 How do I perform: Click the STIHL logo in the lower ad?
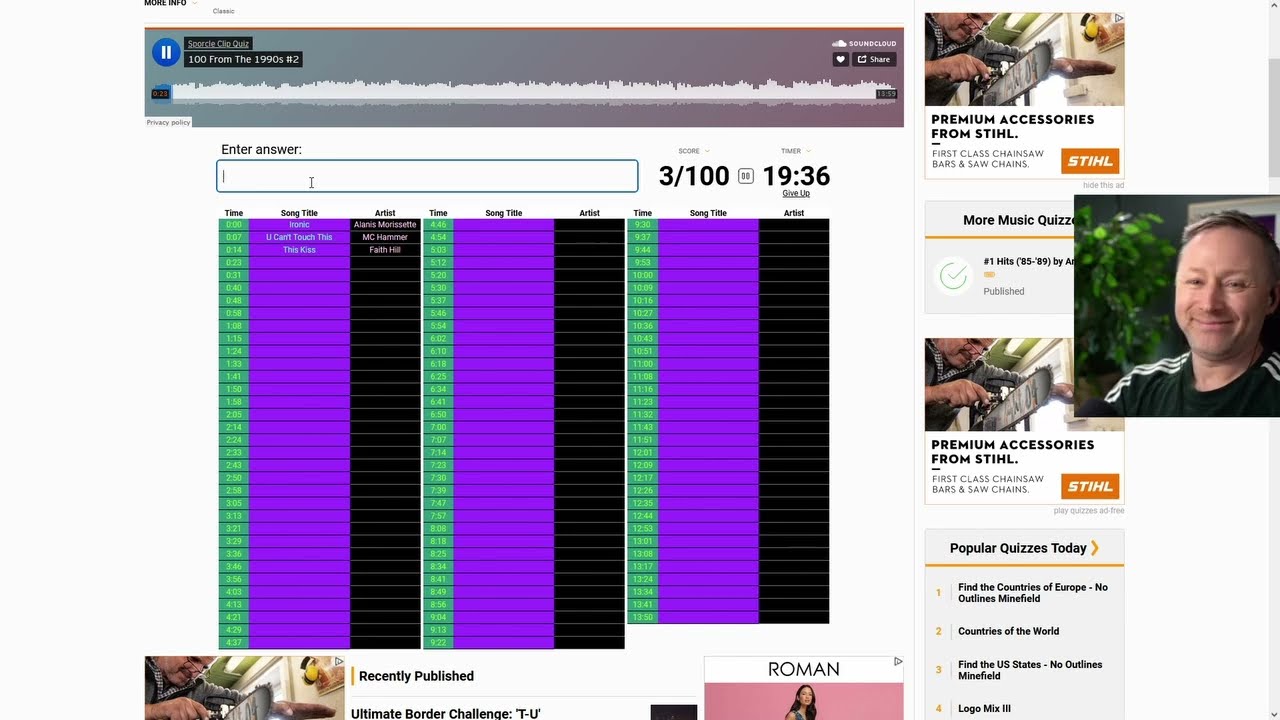(x=1090, y=487)
